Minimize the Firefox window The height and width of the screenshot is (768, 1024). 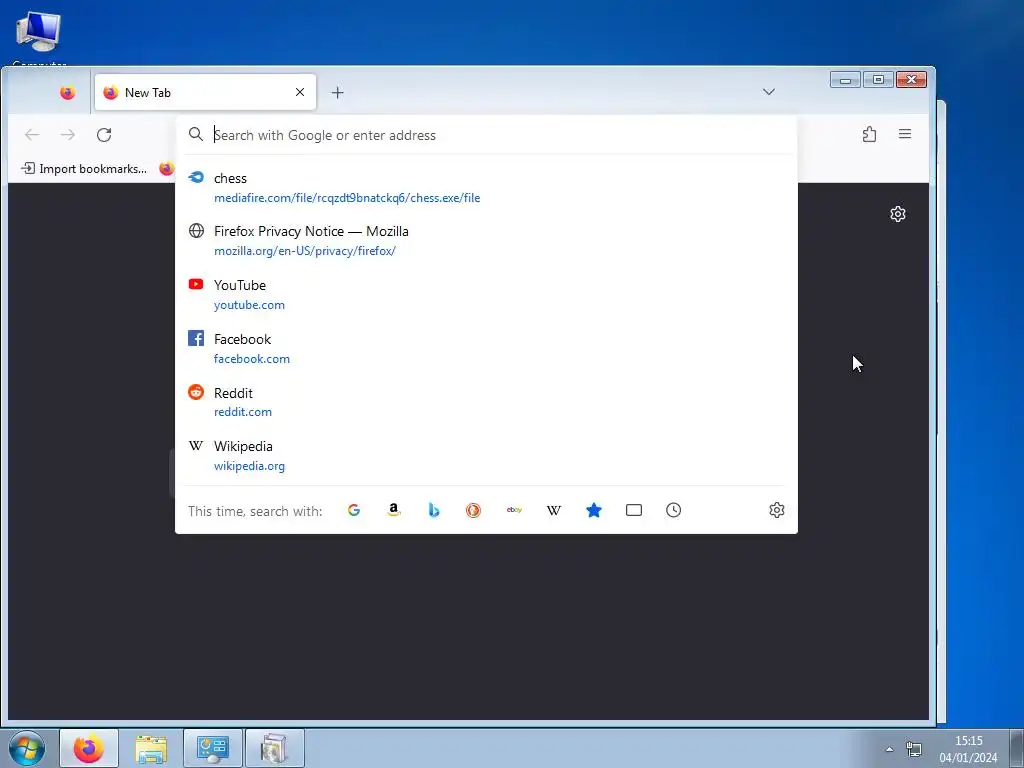click(x=845, y=80)
